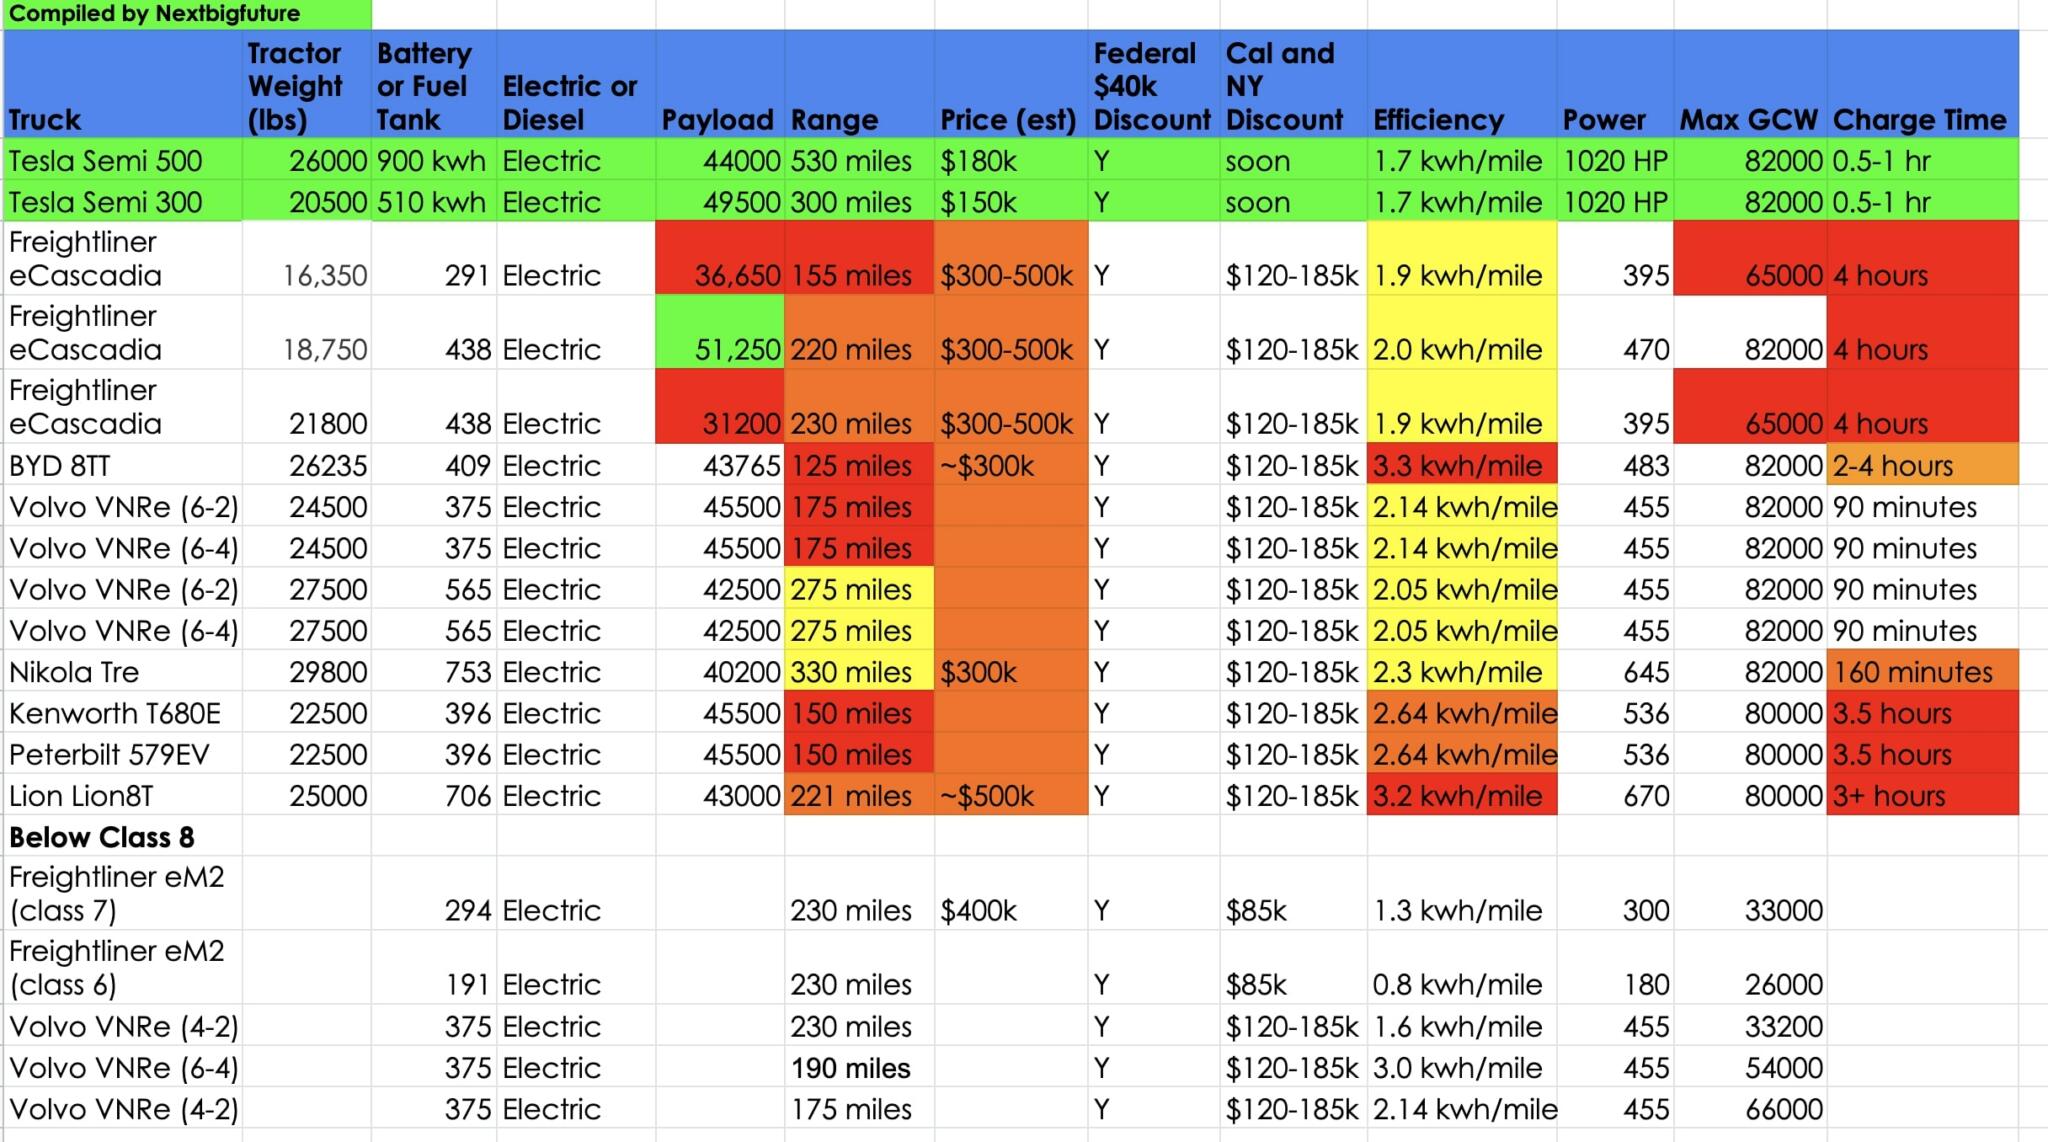This screenshot has height=1142, width=2048.
Task: Click the Charge Time column header
Action: coord(1922,84)
